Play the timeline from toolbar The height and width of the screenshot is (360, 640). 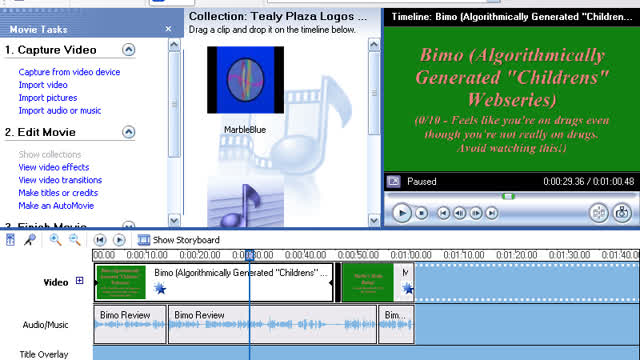119,240
